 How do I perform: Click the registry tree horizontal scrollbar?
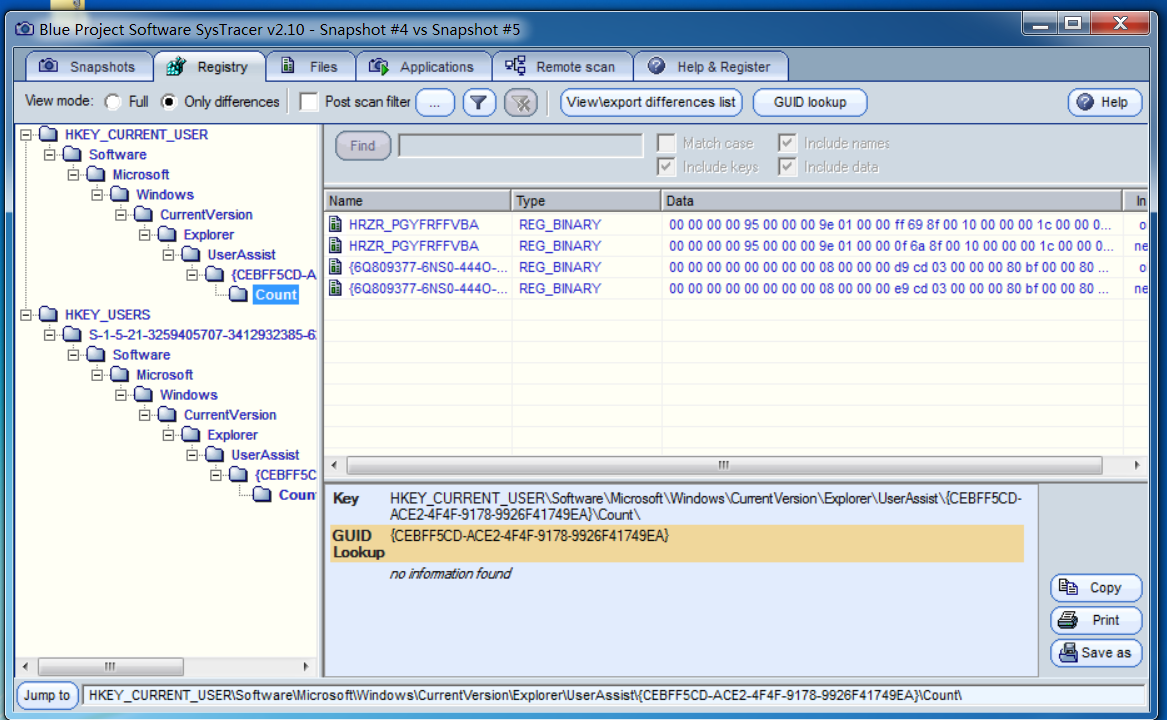110,666
